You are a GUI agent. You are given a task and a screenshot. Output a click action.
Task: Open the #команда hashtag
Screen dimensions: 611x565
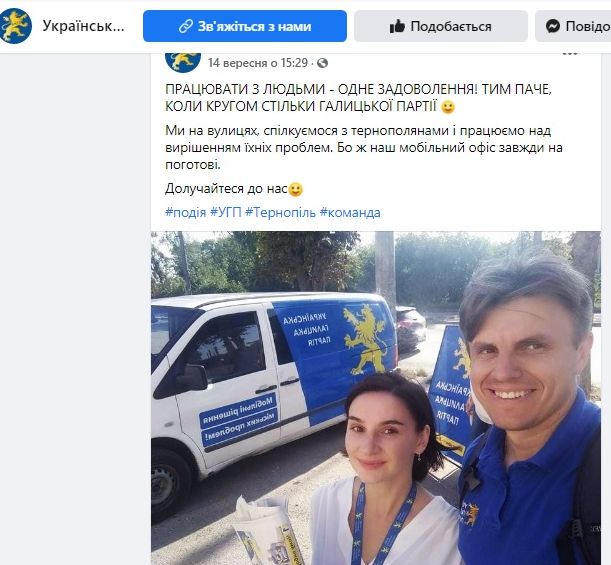click(x=350, y=213)
